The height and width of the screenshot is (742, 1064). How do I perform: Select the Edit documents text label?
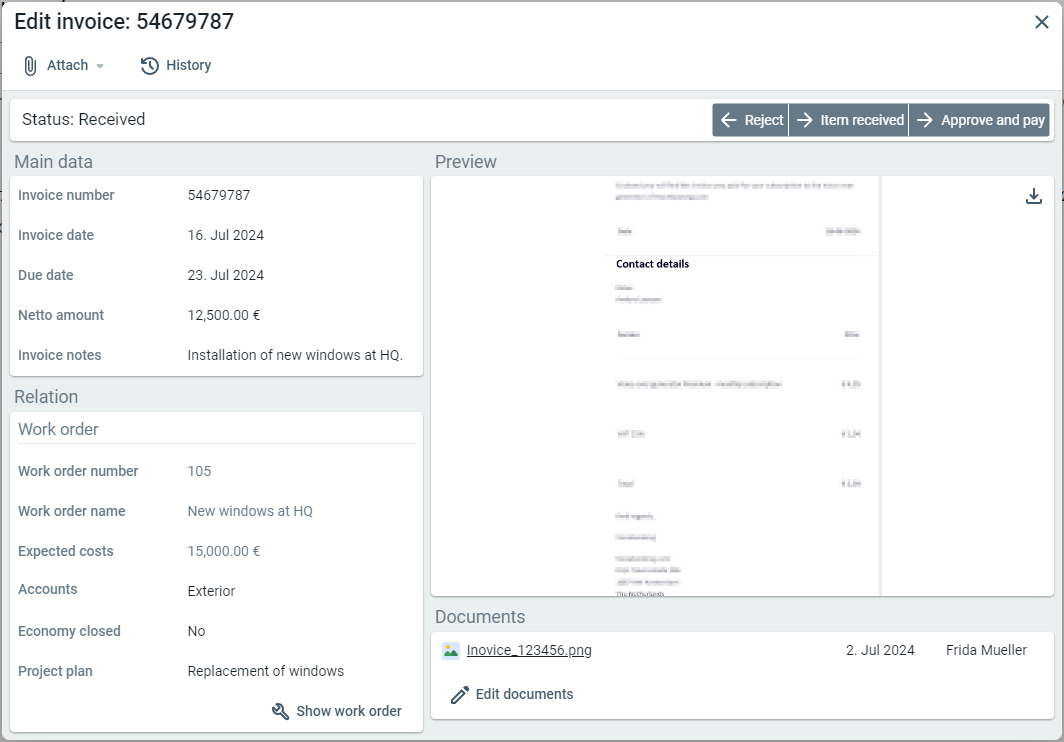coord(524,694)
